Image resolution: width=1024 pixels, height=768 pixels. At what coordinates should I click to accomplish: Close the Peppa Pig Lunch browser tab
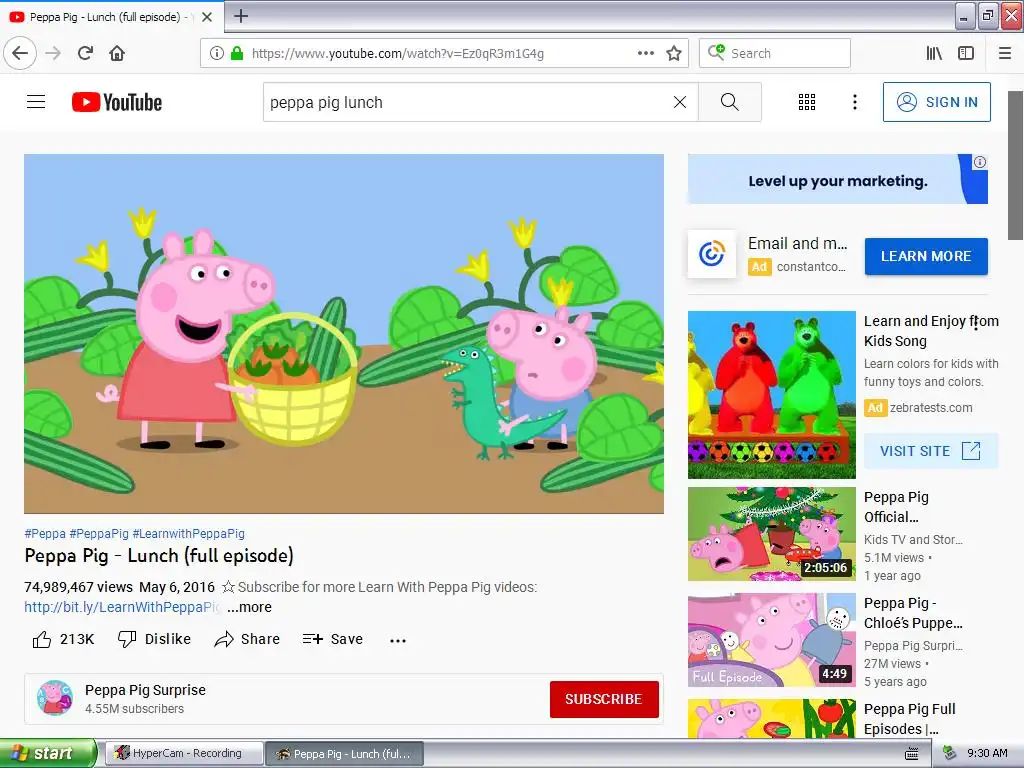(207, 17)
